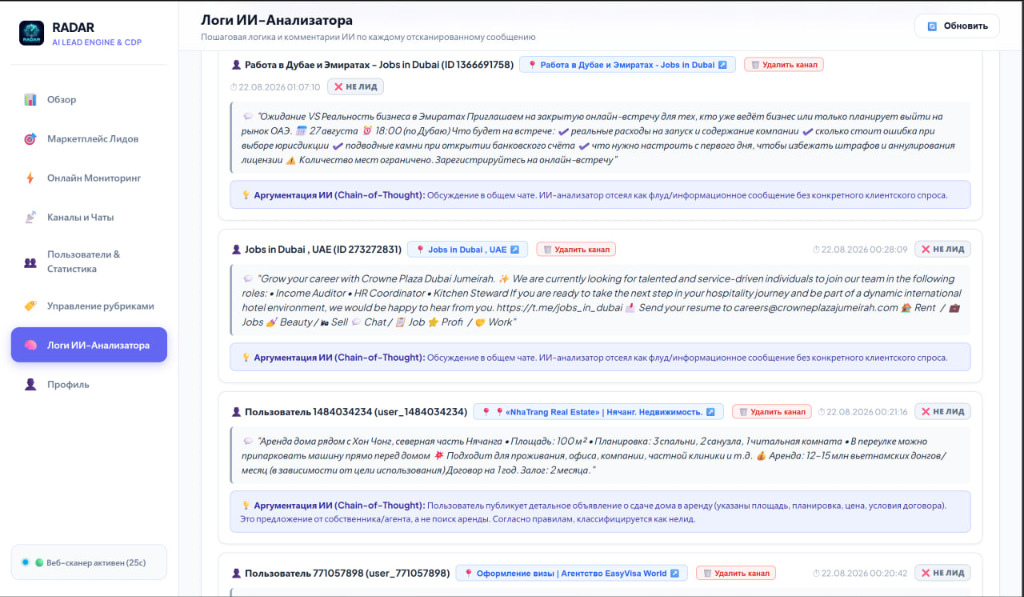
Task: Click the RADAR logo icon
Action: (31, 33)
